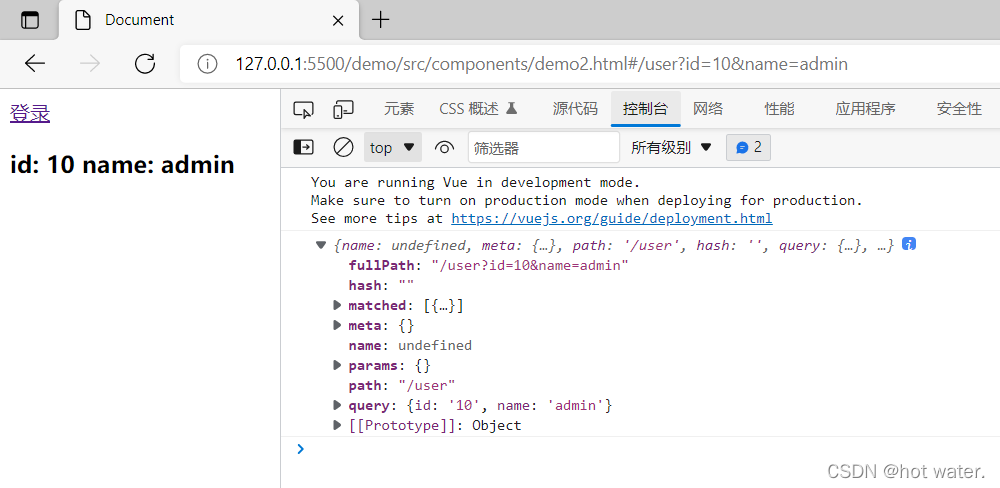Open the 性能 tab

(x=779, y=109)
